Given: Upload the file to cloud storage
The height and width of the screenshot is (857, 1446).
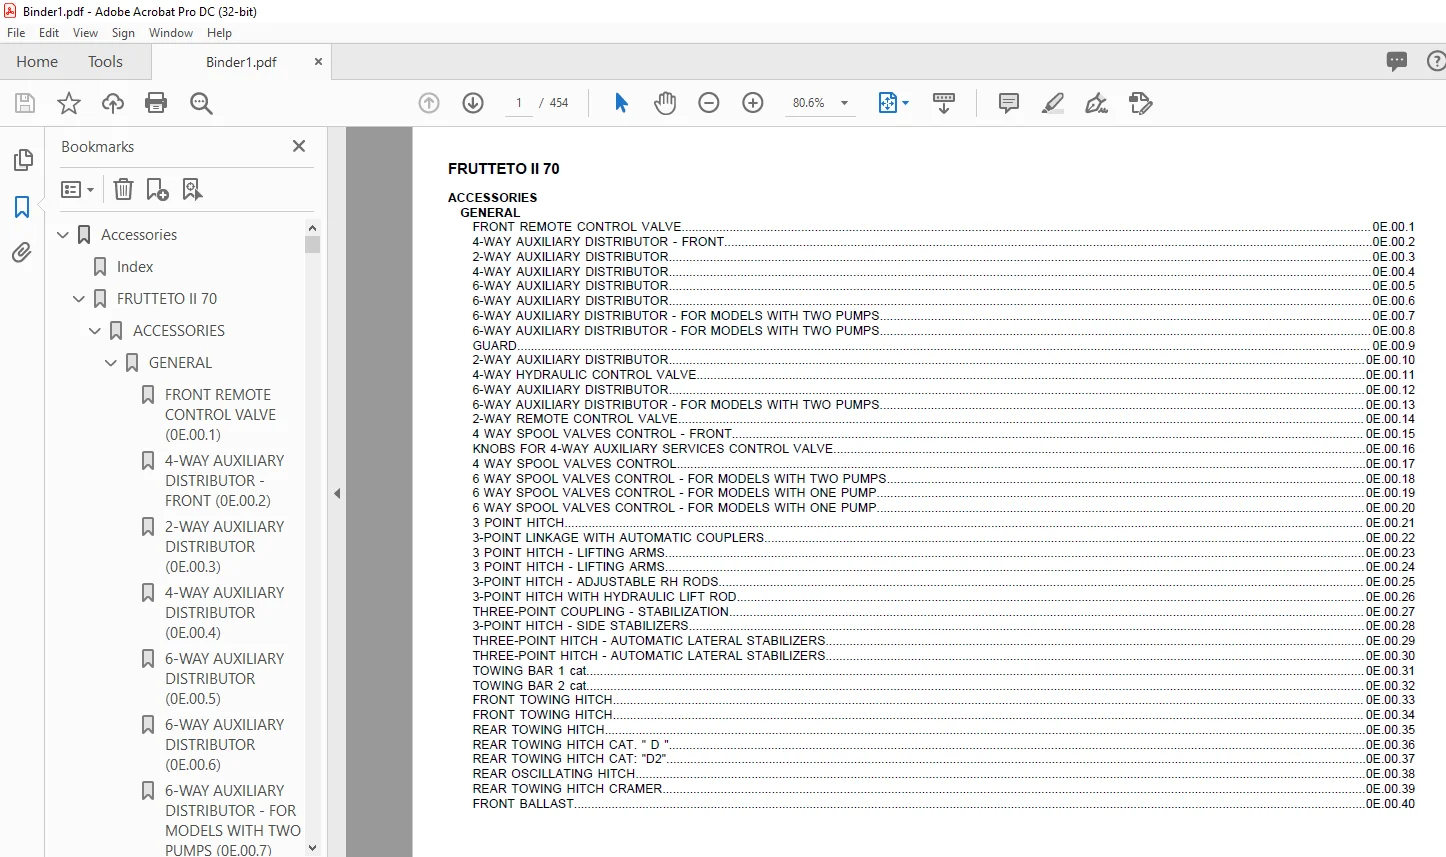Looking at the screenshot, I should (x=113, y=103).
